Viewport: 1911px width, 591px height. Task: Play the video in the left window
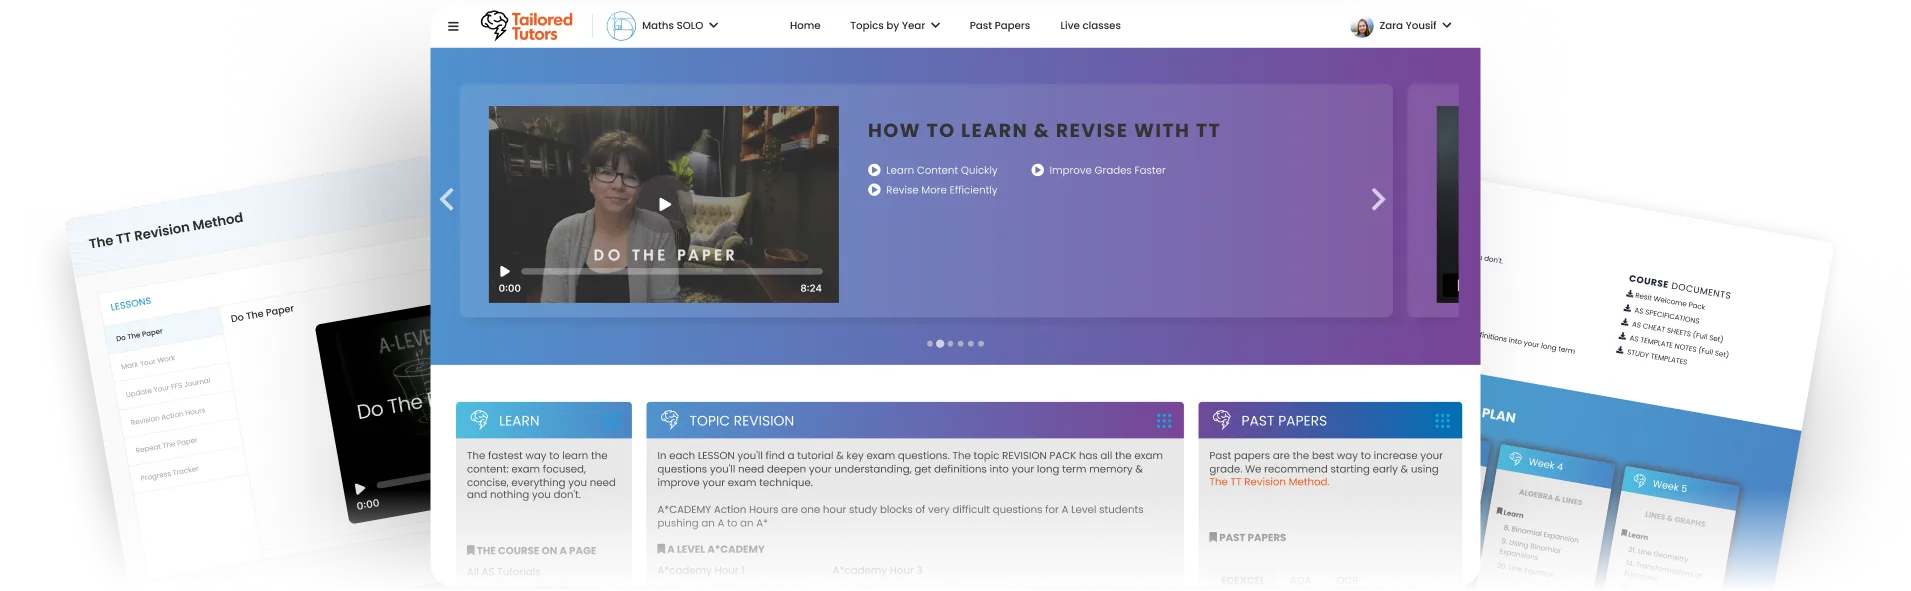coord(360,489)
